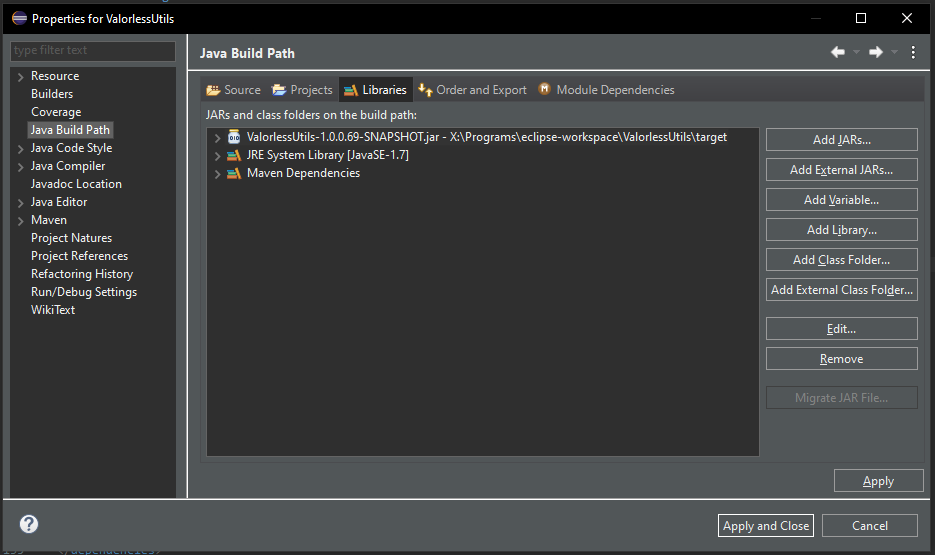935x555 pixels.
Task: Select the Java Editor label
Action: pyautogui.click(x=59, y=202)
